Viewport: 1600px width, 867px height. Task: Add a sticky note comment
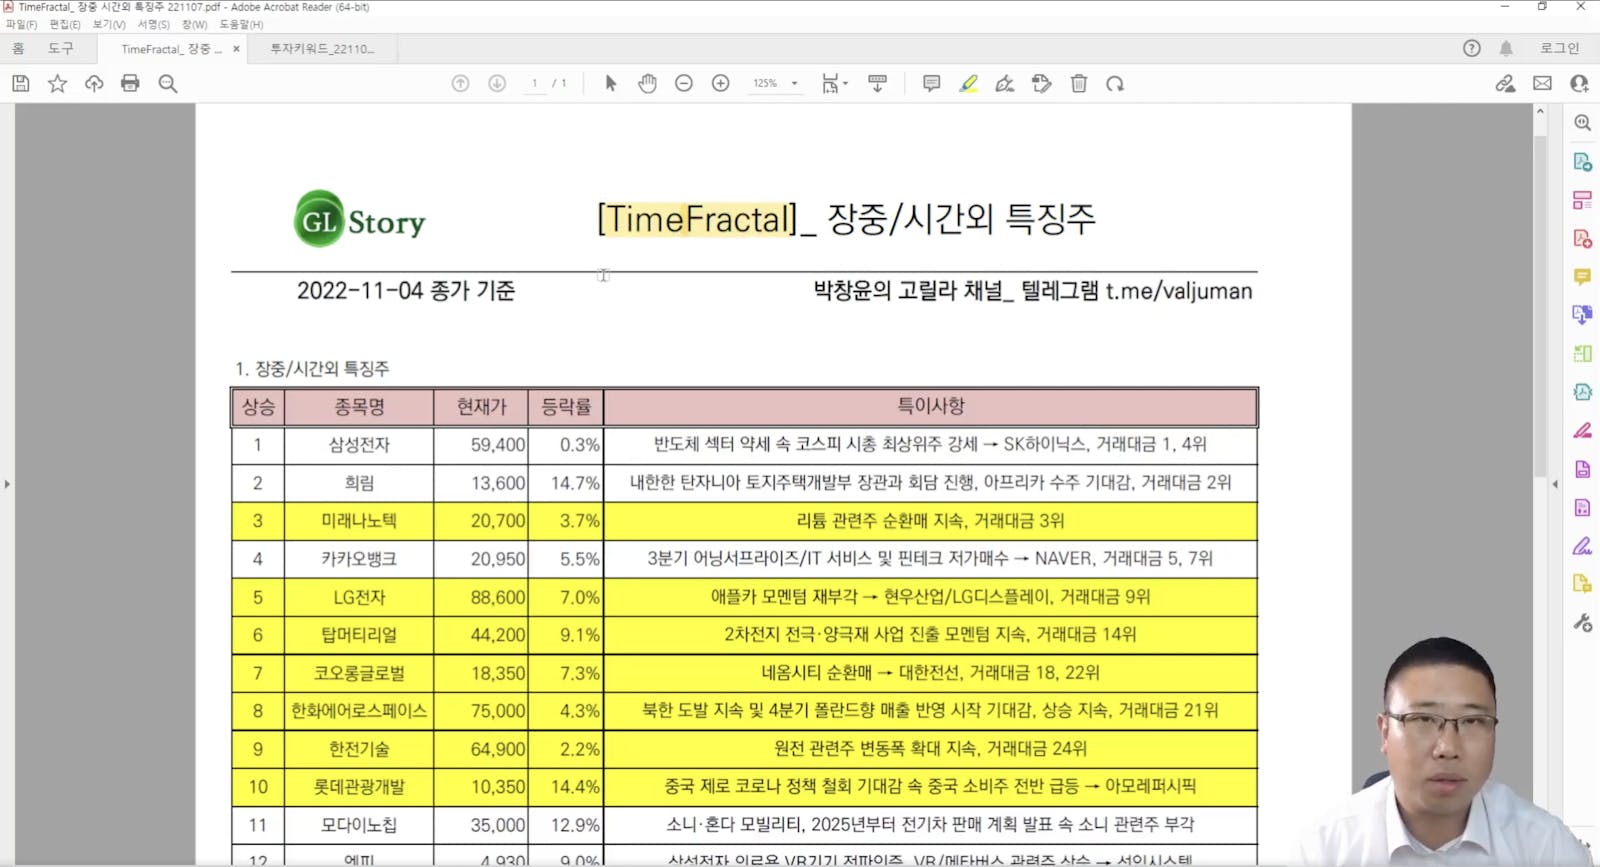point(931,84)
